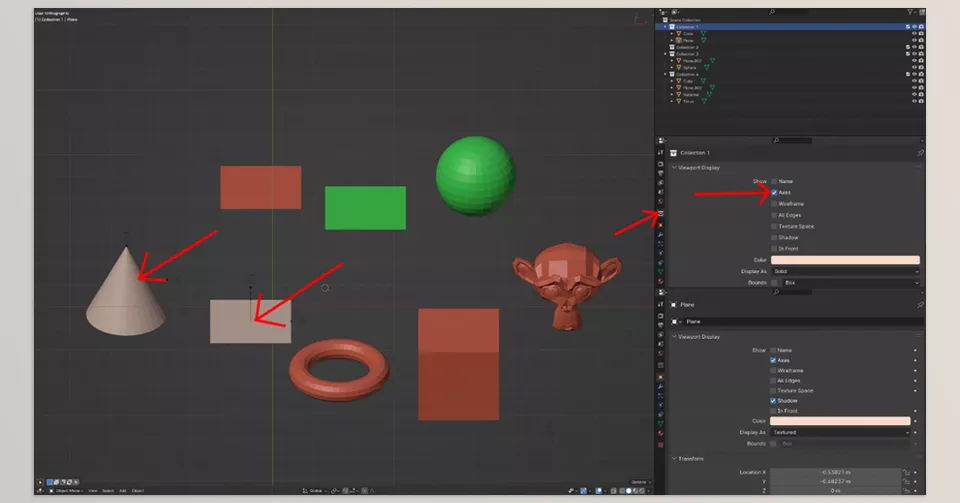This screenshot has height=503, width=960.
Task: Open the Select menu in viewport header
Action: tap(108, 491)
